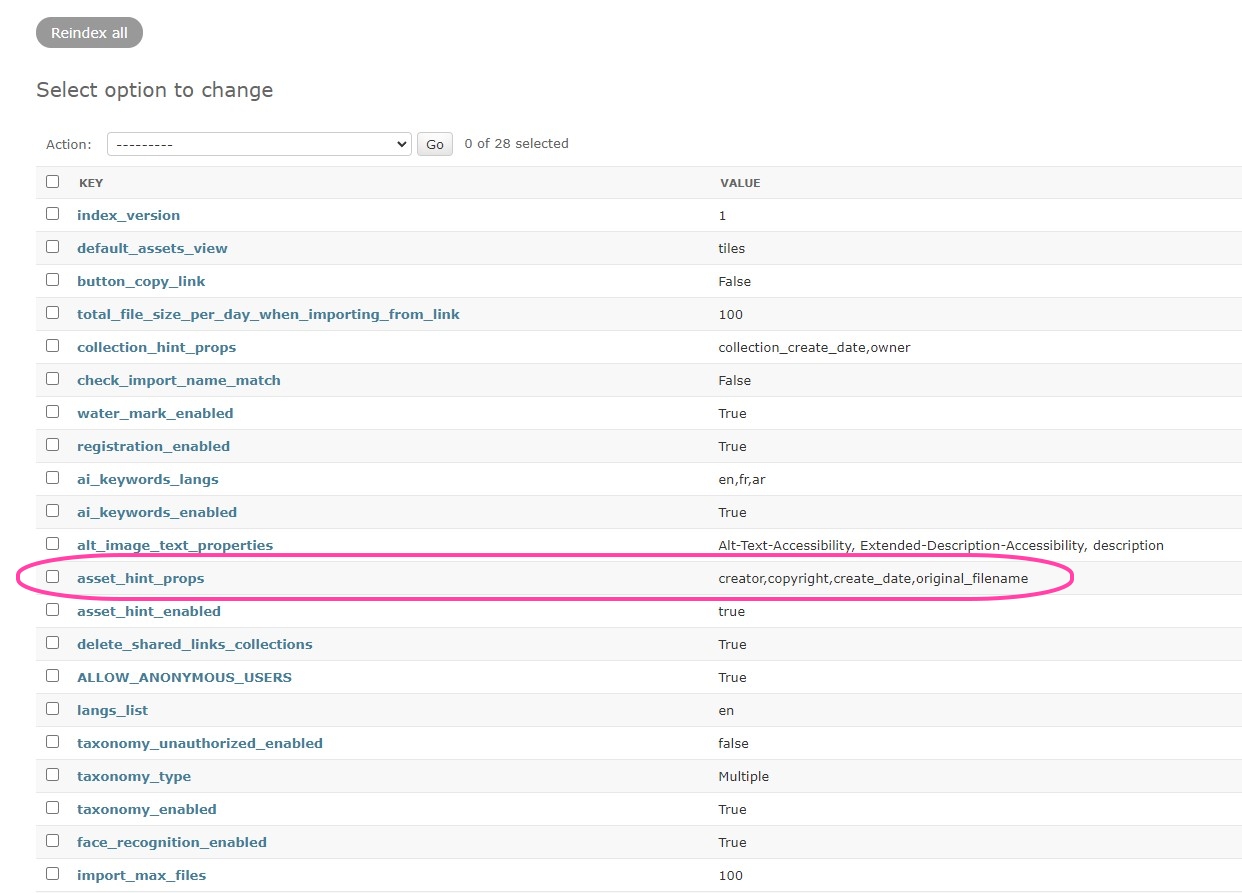Tick total_file_size_per_day_when_importing_from_link checkbox
Viewport: 1242px width, 893px height.
click(52, 313)
